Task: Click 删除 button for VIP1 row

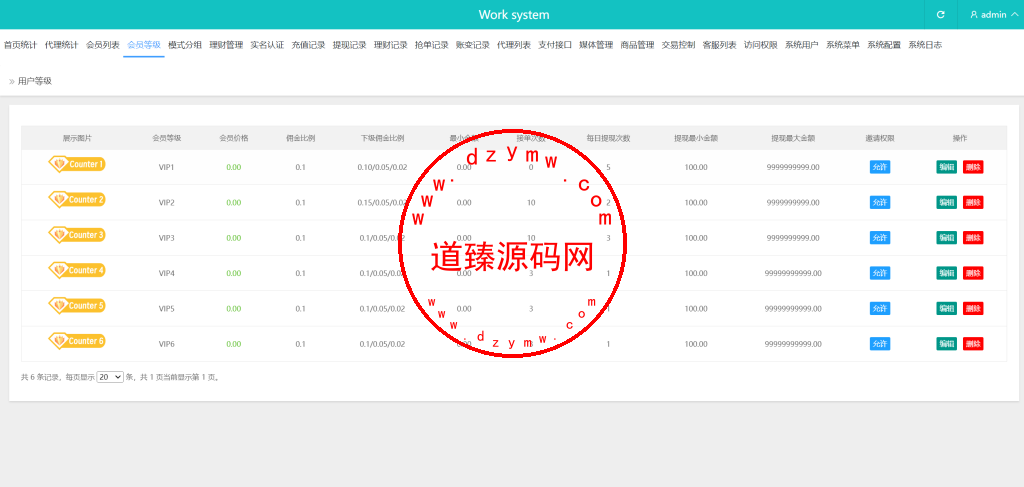Action: point(973,167)
